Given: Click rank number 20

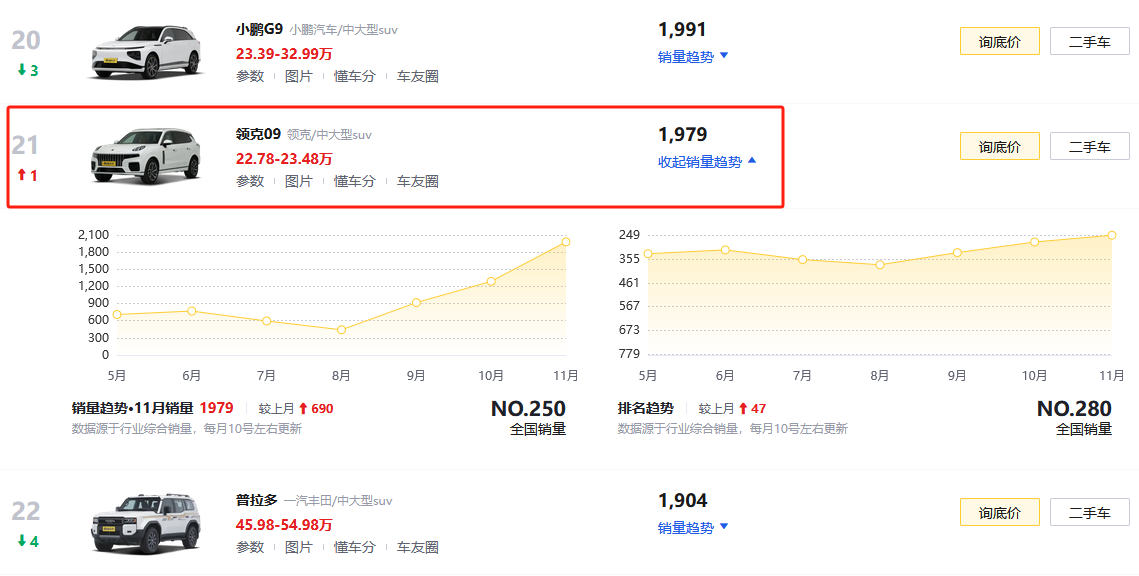Looking at the screenshot, I should pyautogui.click(x=25, y=41).
